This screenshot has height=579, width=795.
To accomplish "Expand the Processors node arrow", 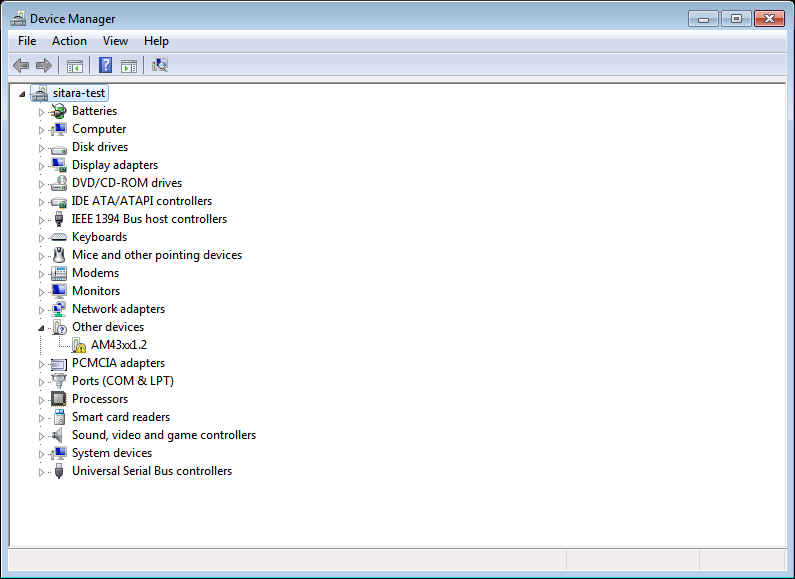I will [42, 401].
